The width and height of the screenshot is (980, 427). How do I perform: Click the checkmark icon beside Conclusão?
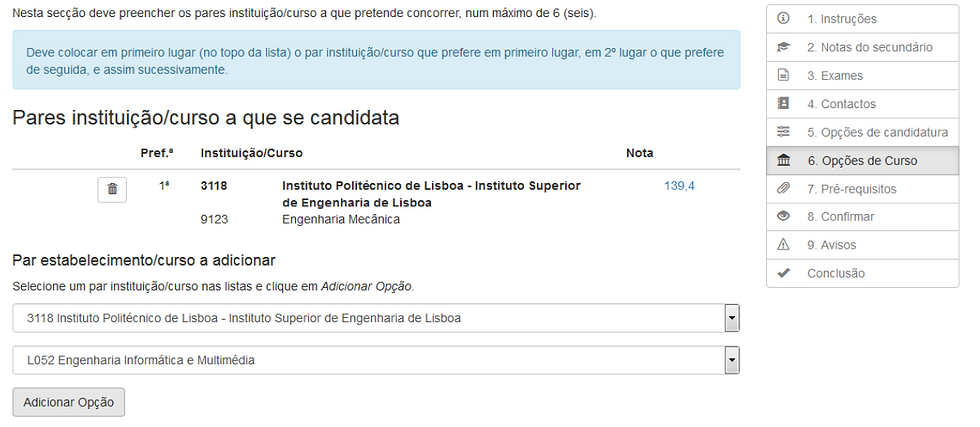784,273
